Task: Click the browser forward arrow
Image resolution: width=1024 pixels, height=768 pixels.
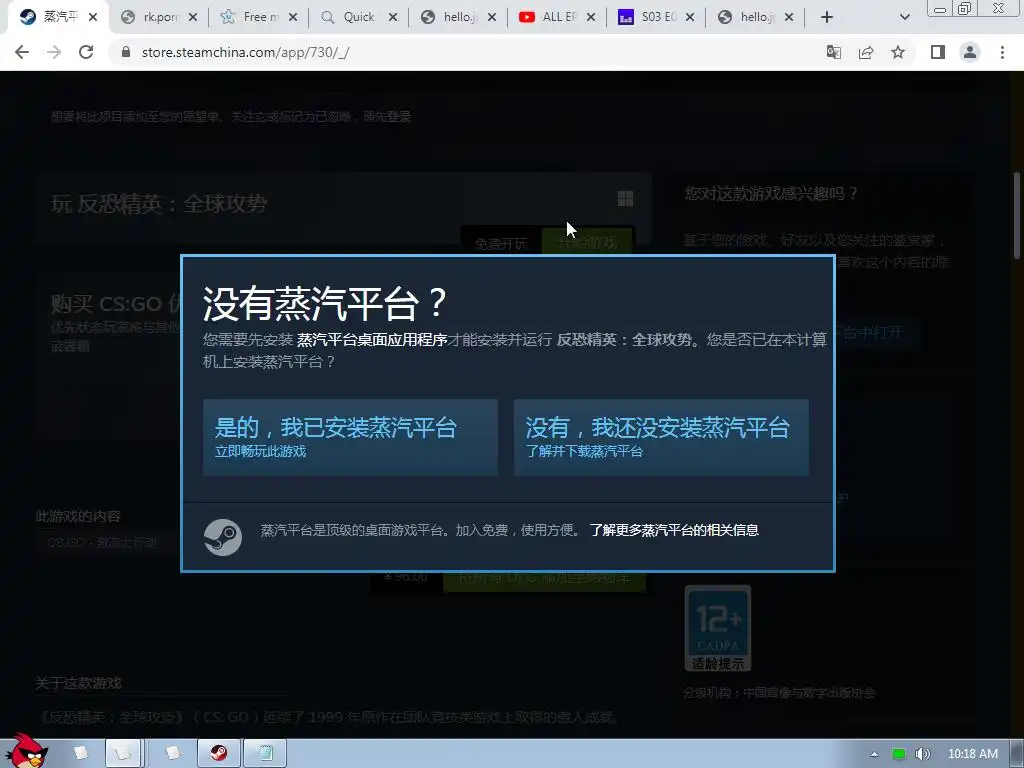Action: click(x=54, y=52)
